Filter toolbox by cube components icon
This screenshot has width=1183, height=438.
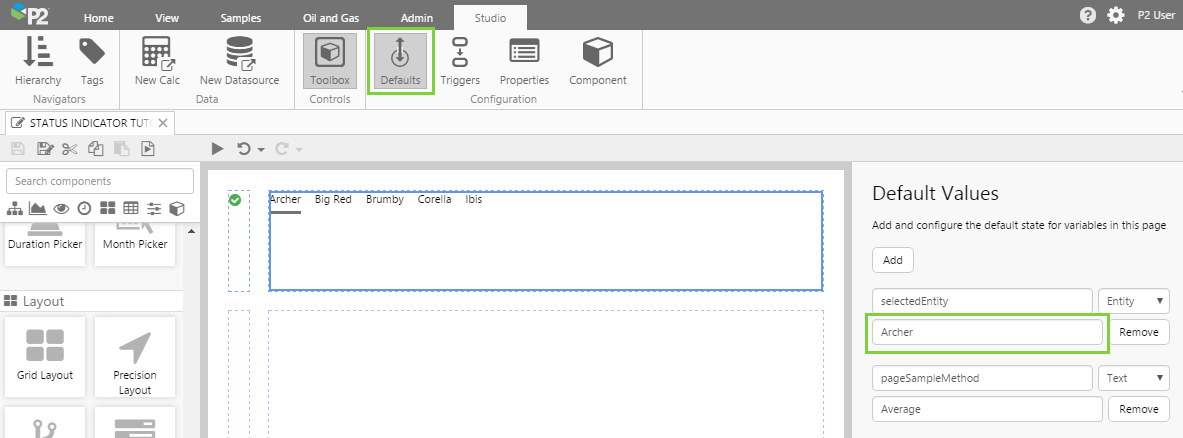click(177, 208)
